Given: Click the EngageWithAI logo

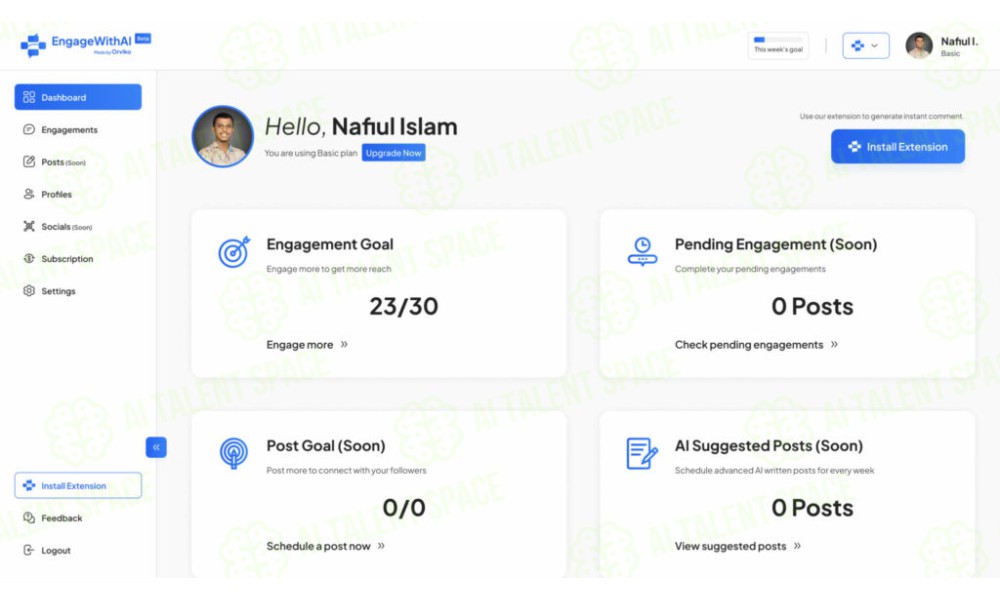Looking at the screenshot, I should click(x=85, y=45).
